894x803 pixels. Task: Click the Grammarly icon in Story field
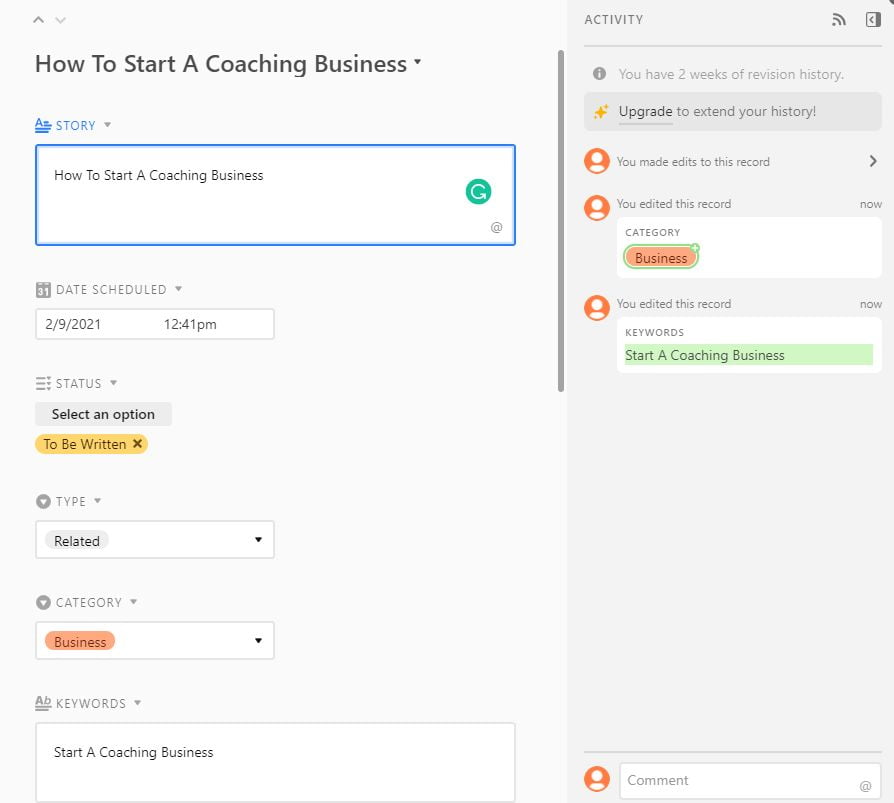pyautogui.click(x=479, y=191)
